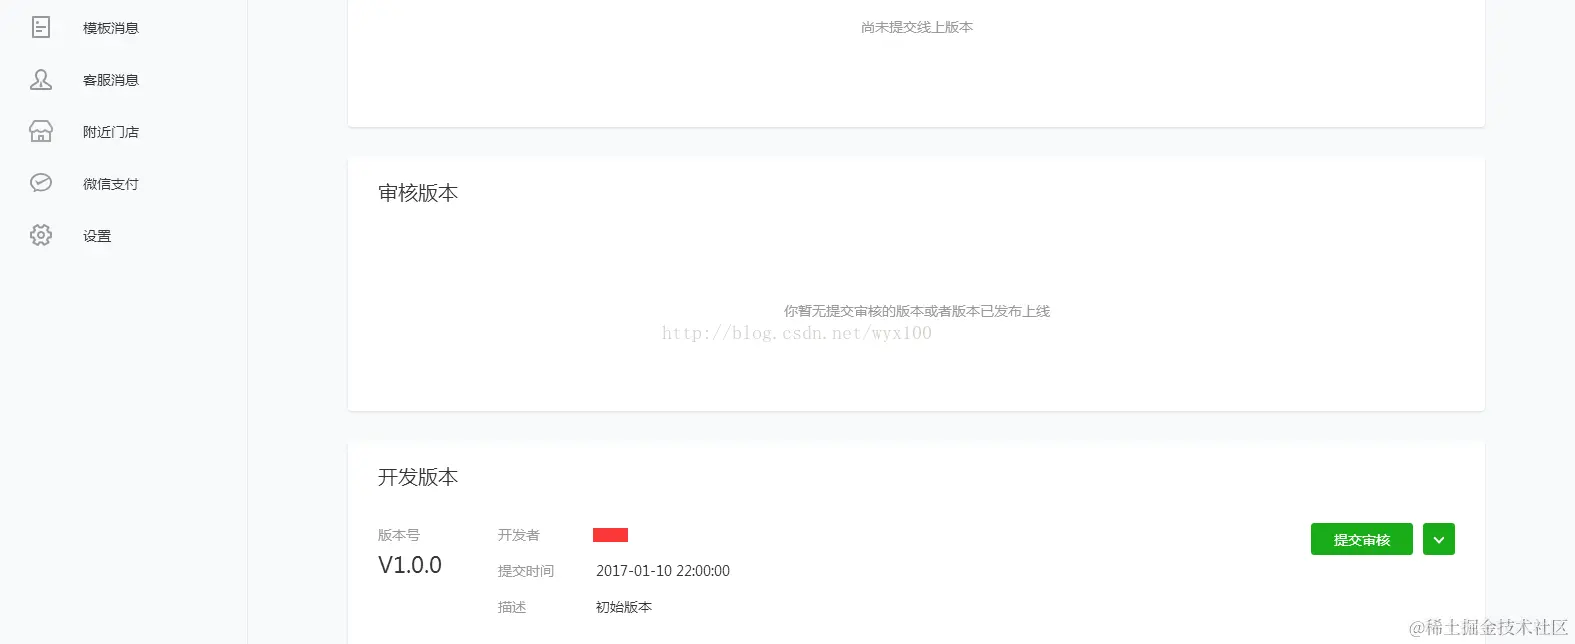Click the 微信支付 payment icon

41,182
